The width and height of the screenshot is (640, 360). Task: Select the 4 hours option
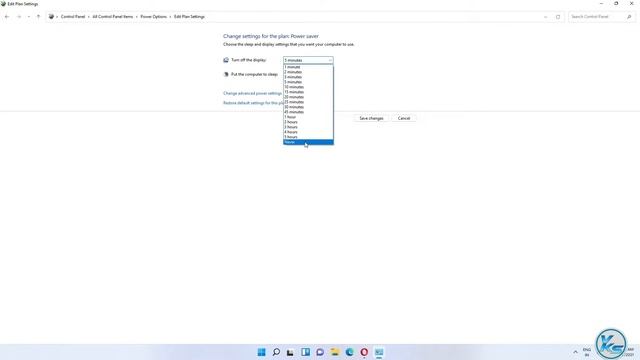tap(308, 132)
